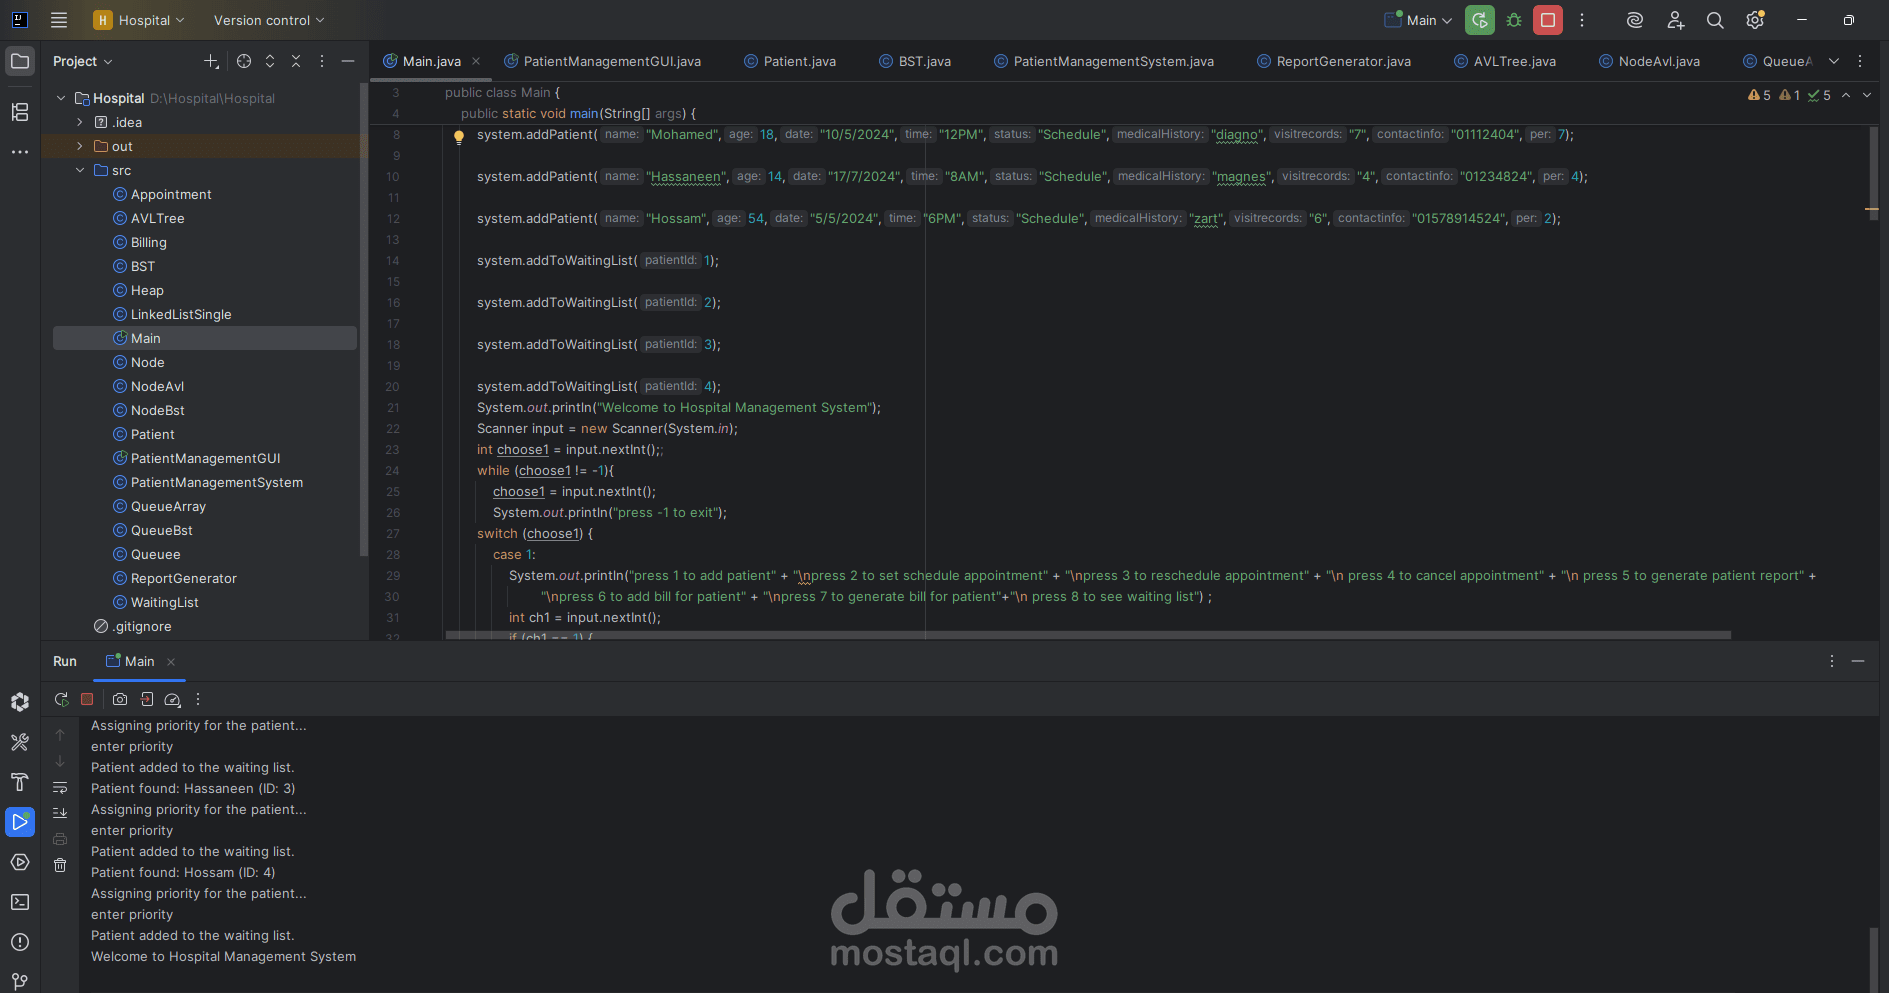Select opened file target icon in Project panel
This screenshot has width=1889, height=993.
click(244, 61)
